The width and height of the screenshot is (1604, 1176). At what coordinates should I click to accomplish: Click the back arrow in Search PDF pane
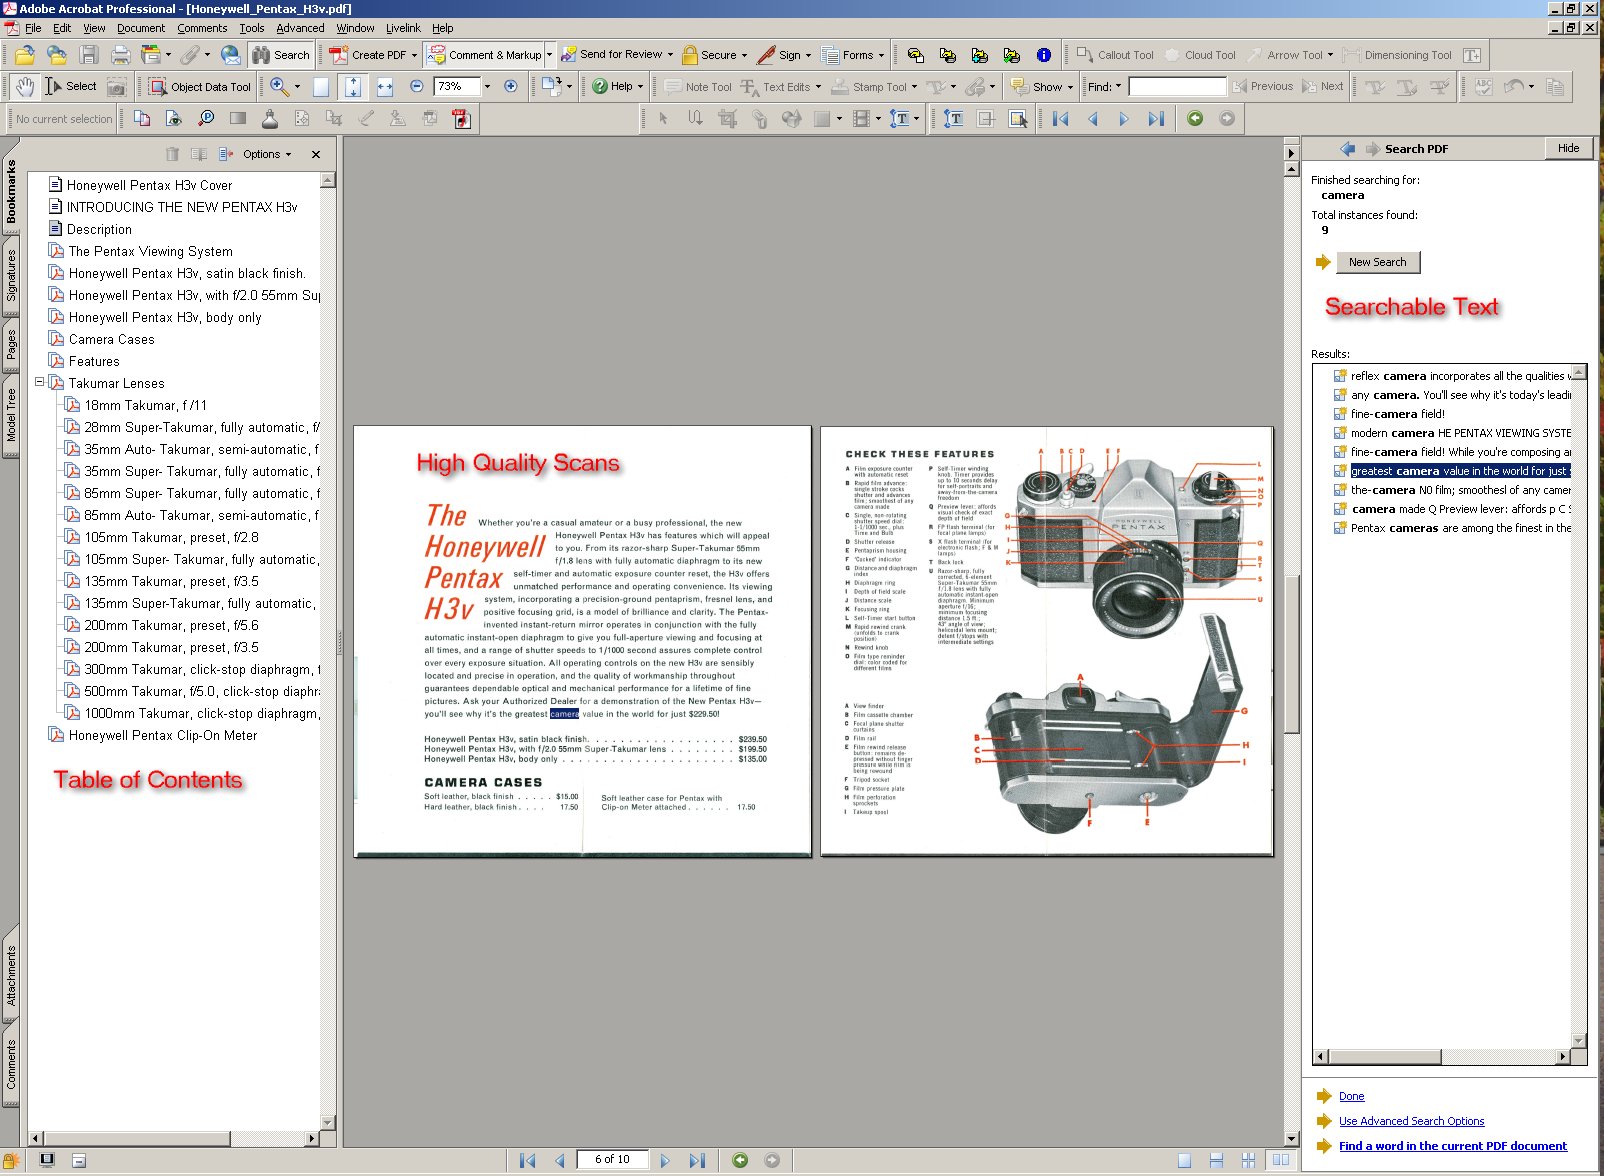click(1348, 149)
